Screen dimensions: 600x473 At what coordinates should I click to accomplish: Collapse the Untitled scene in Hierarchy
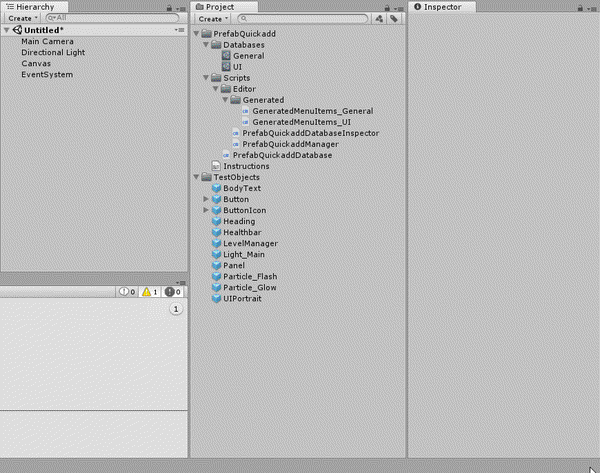(x=7, y=30)
